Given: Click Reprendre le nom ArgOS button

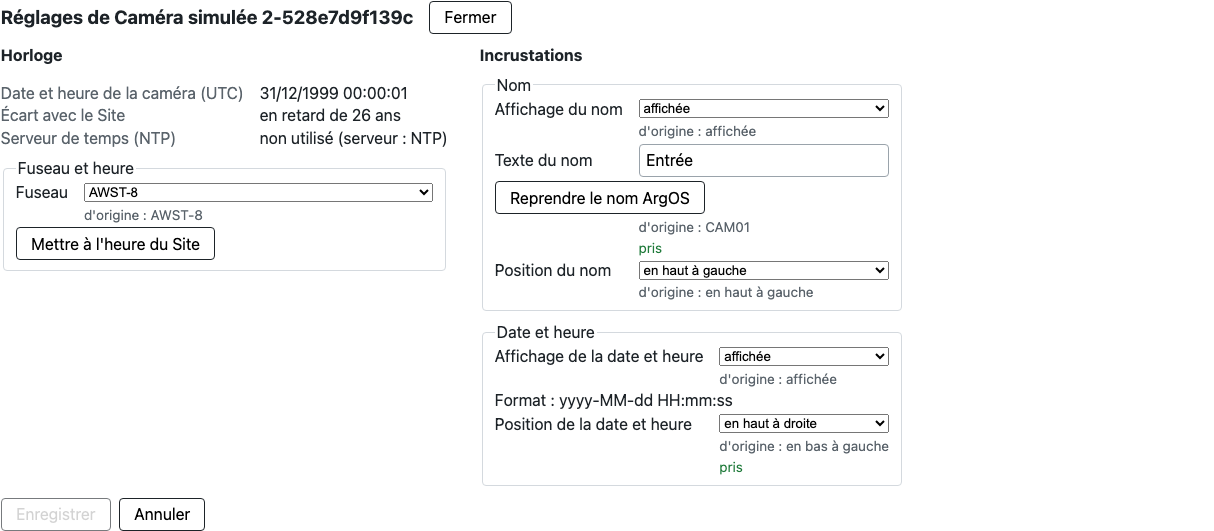Looking at the screenshot, I should click(x=600, y=198).
